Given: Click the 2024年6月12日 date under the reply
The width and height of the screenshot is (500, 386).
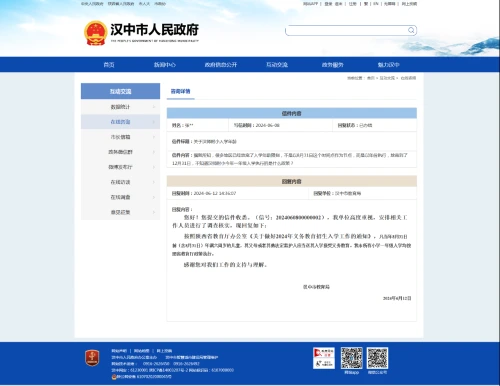Looking at the screenshot, I should click(x=397, y=298).
